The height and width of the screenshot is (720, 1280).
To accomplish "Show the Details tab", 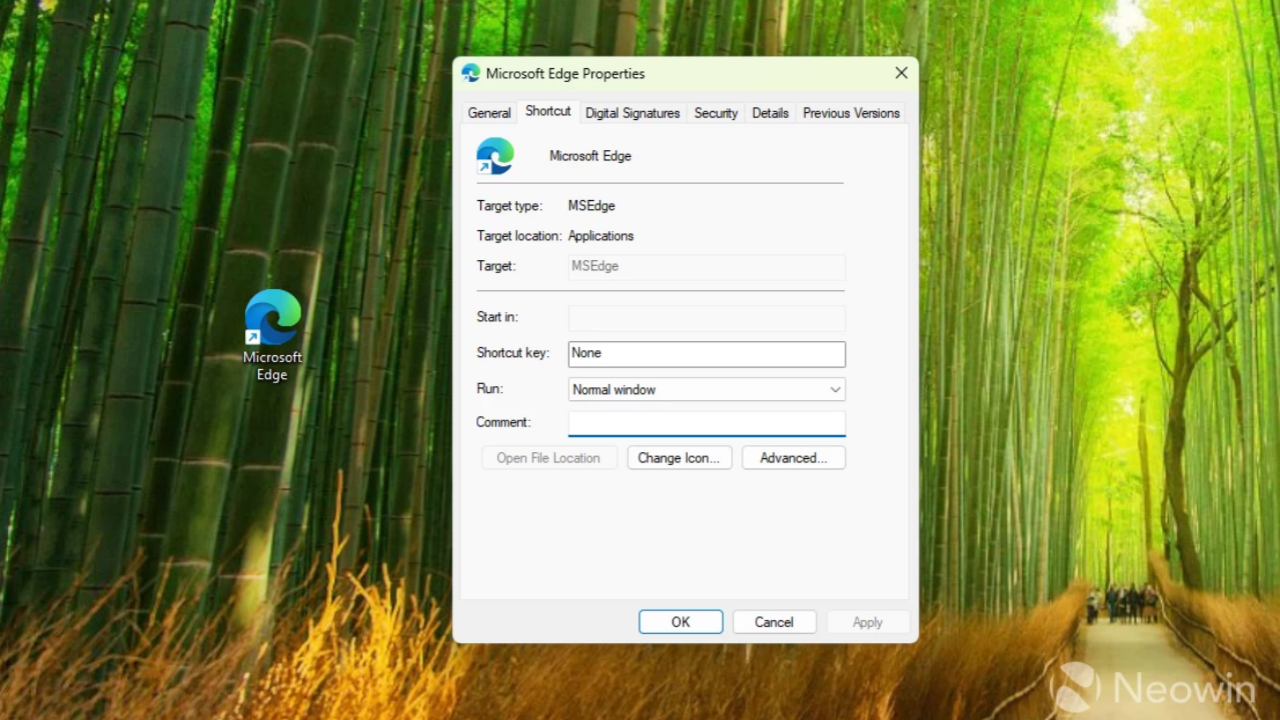I will (770, 113).
